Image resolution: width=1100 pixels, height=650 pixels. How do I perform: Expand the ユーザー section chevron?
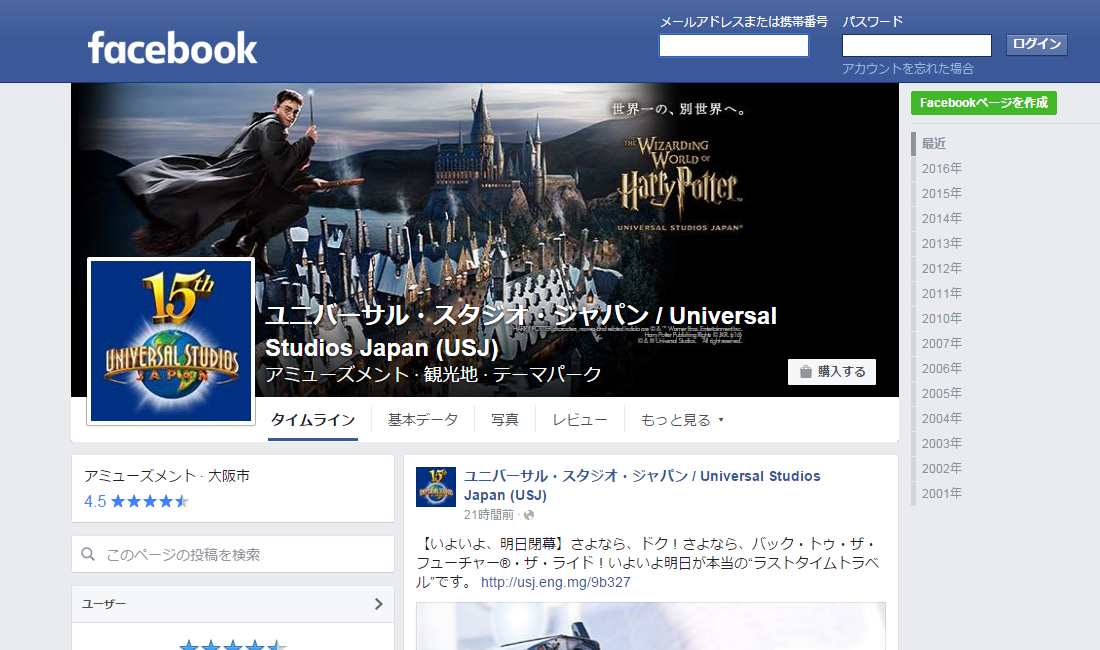coord(379,604)
